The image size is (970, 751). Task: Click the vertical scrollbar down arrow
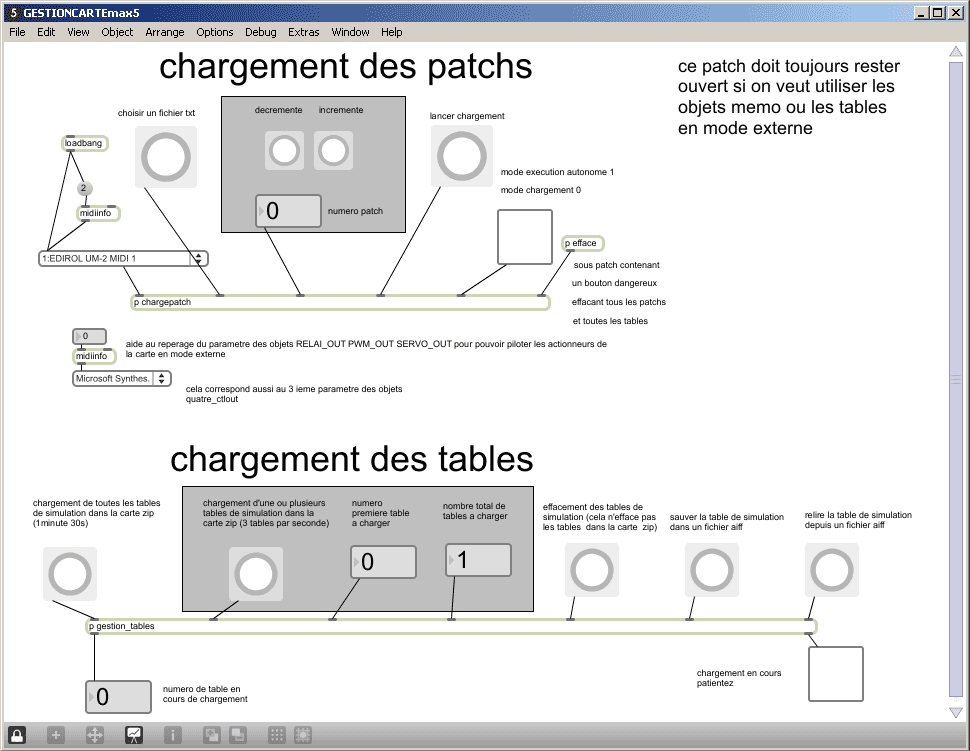[x=956, y=711]
